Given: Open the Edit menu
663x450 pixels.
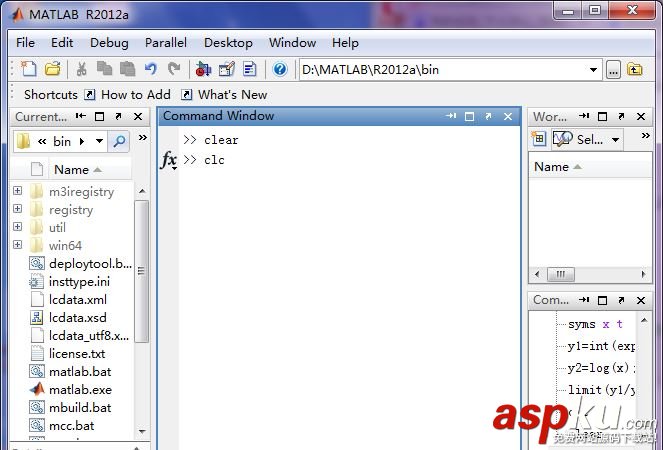Looking at the screenshot, I should pos(62,43).
